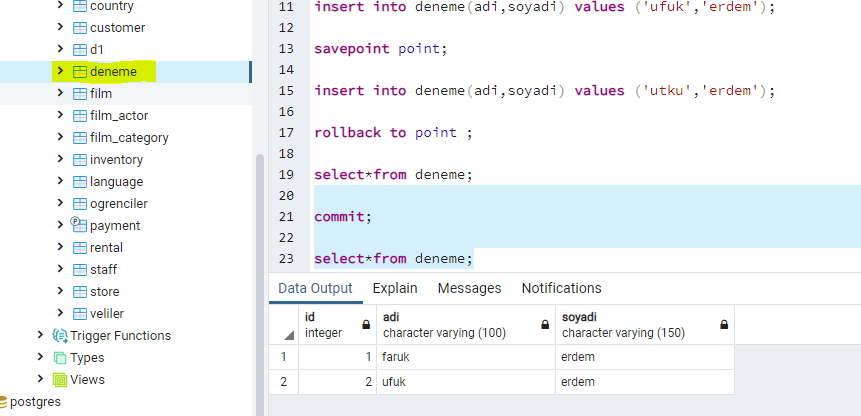This screenshot has width=861, height=416.
Task: Expand the veliler table node
Action: coord(60,312)
